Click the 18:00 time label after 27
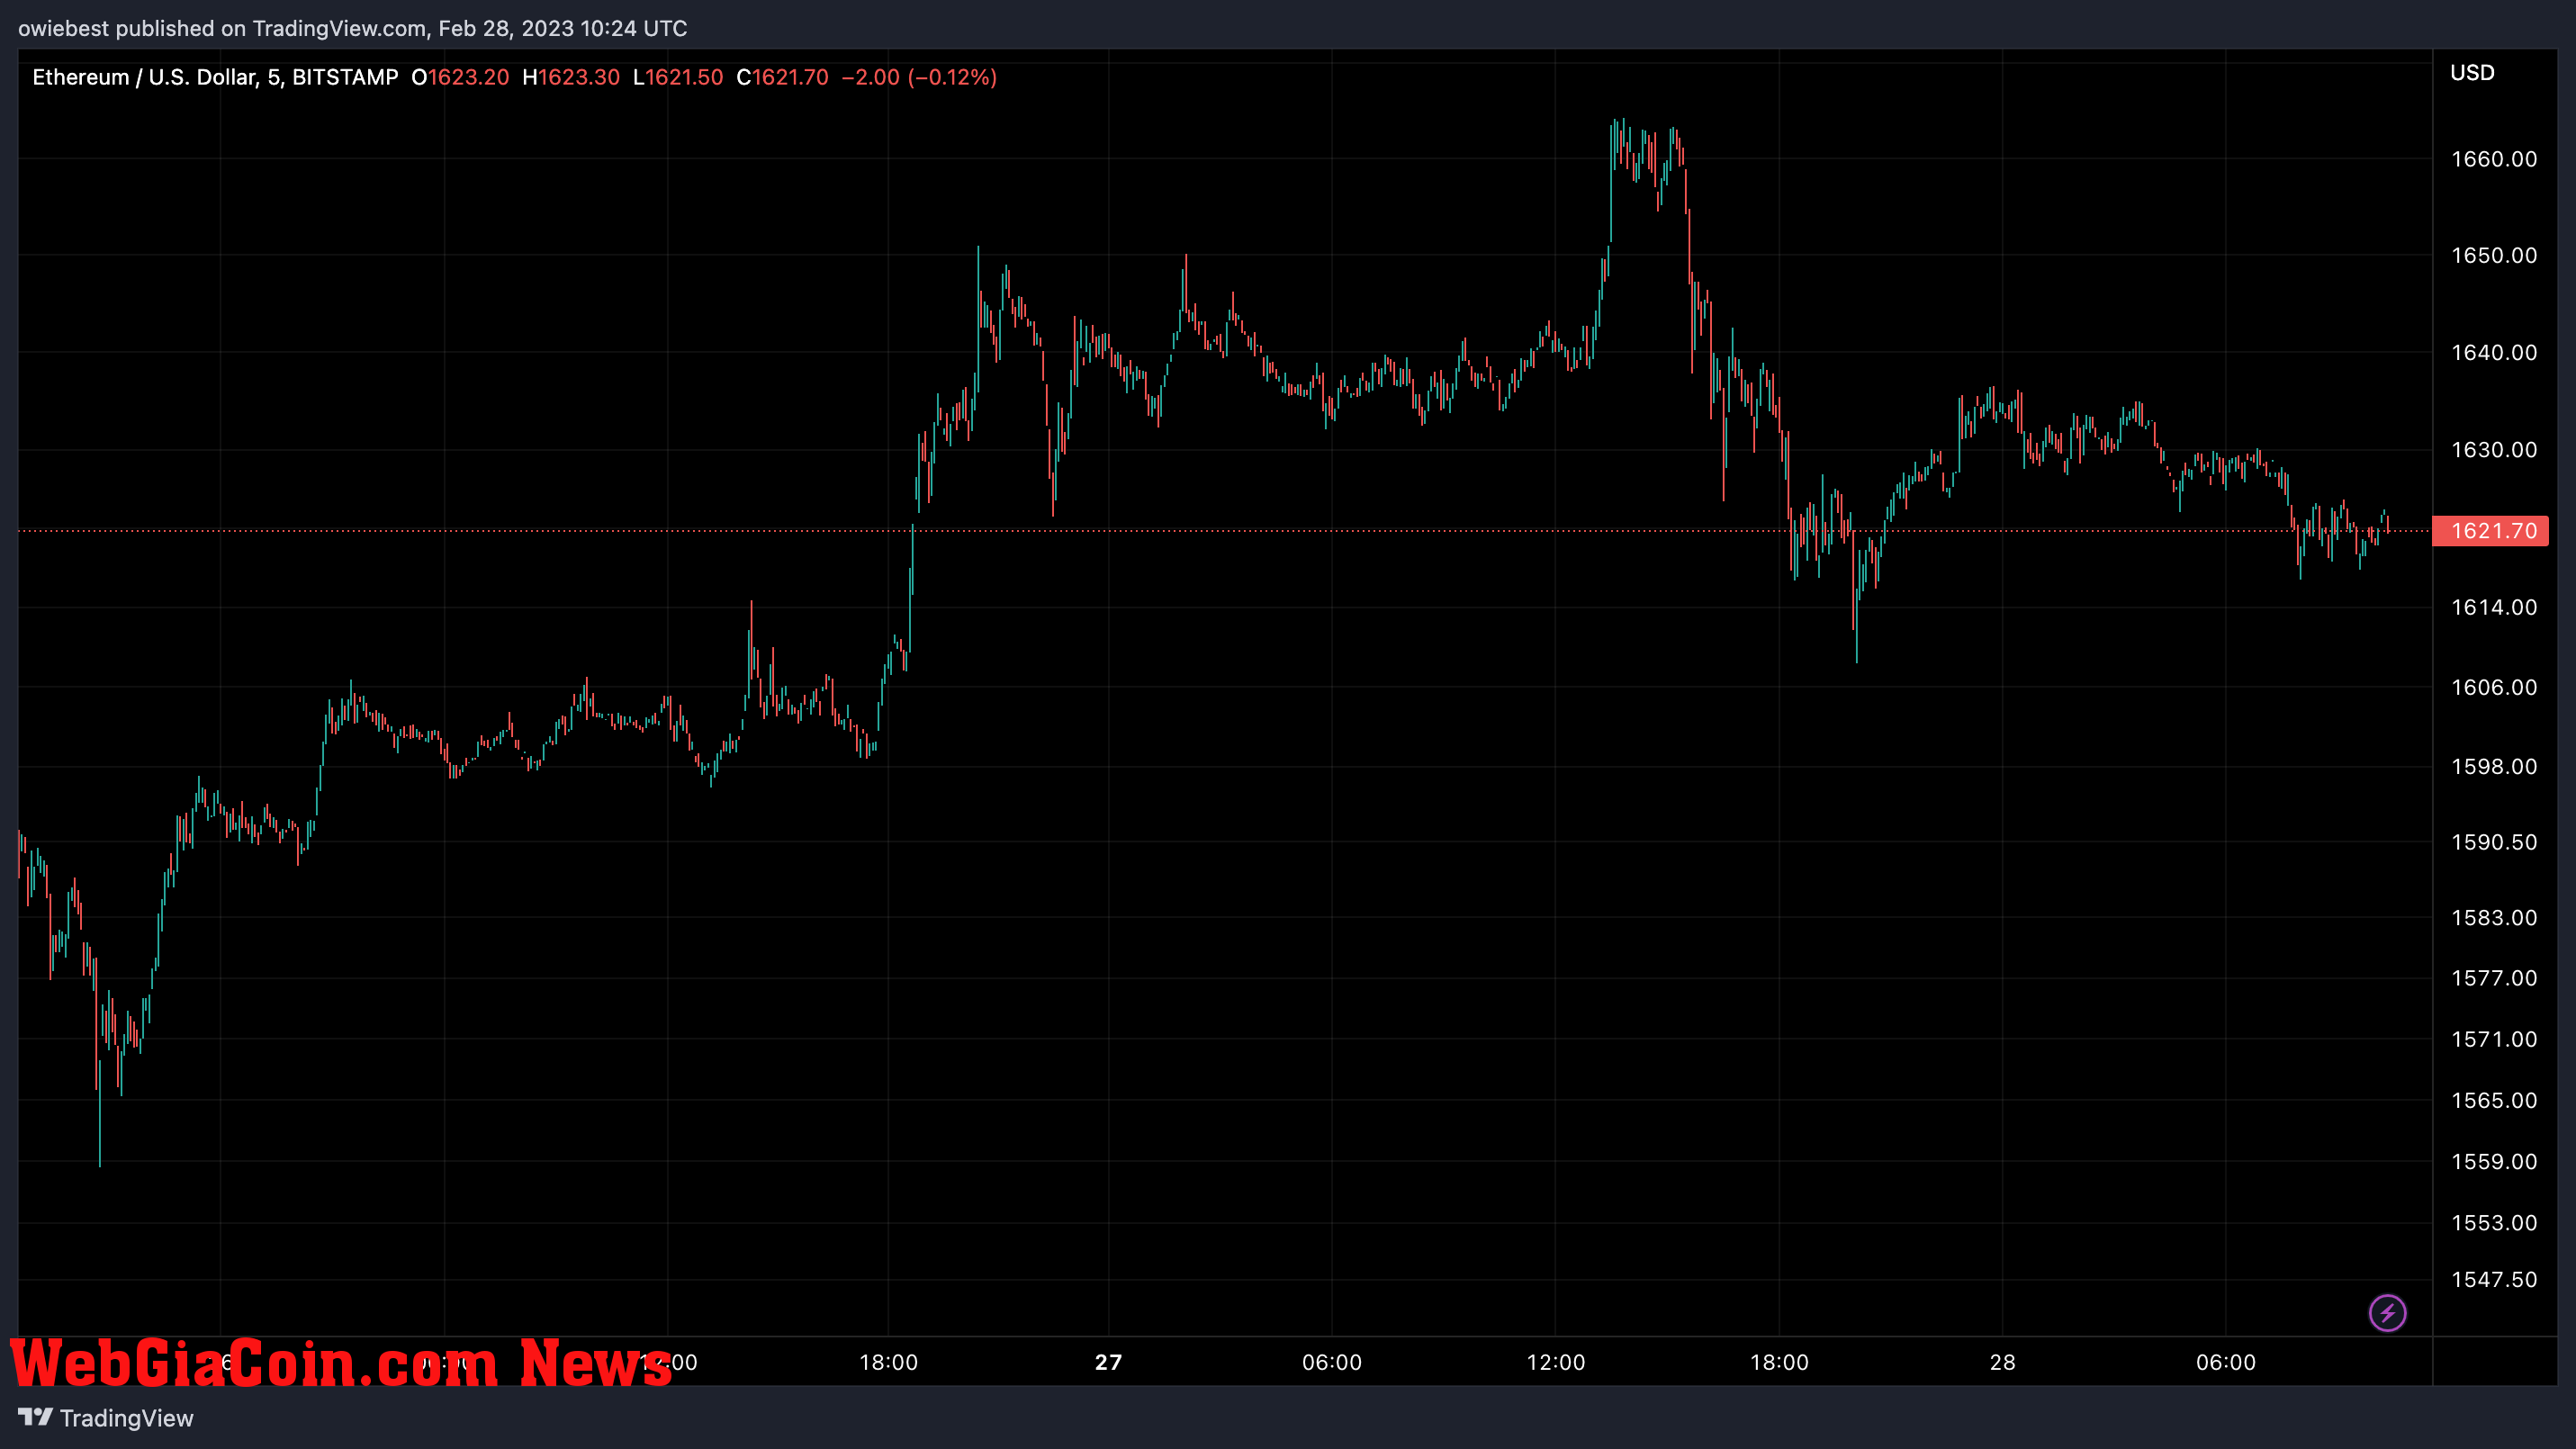This screenshot has height=1449, width=2576. click(1779, 1362)
